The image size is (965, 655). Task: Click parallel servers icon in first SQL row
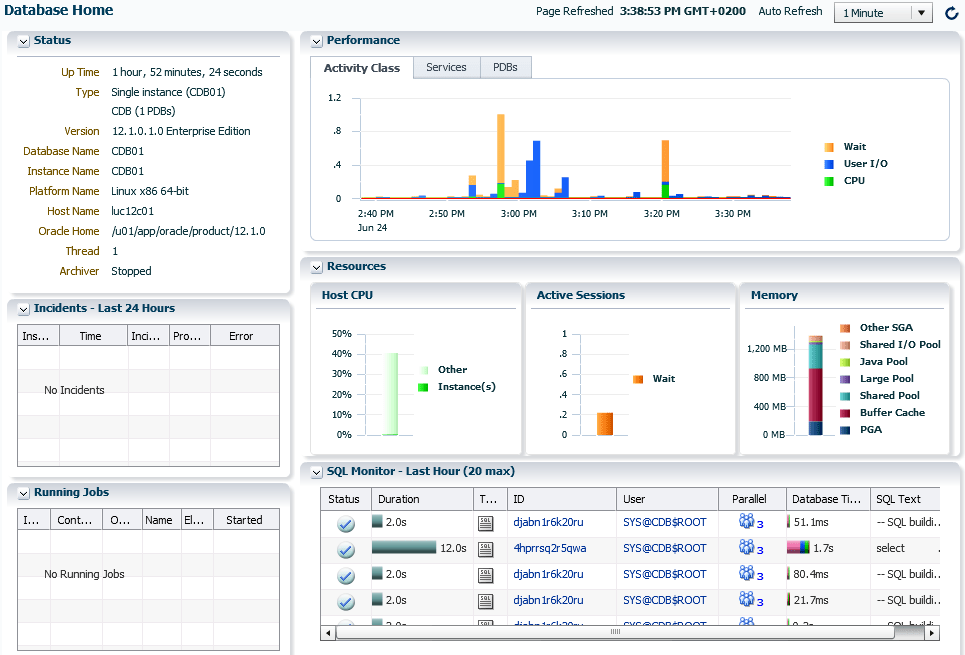tap(746, 522)
